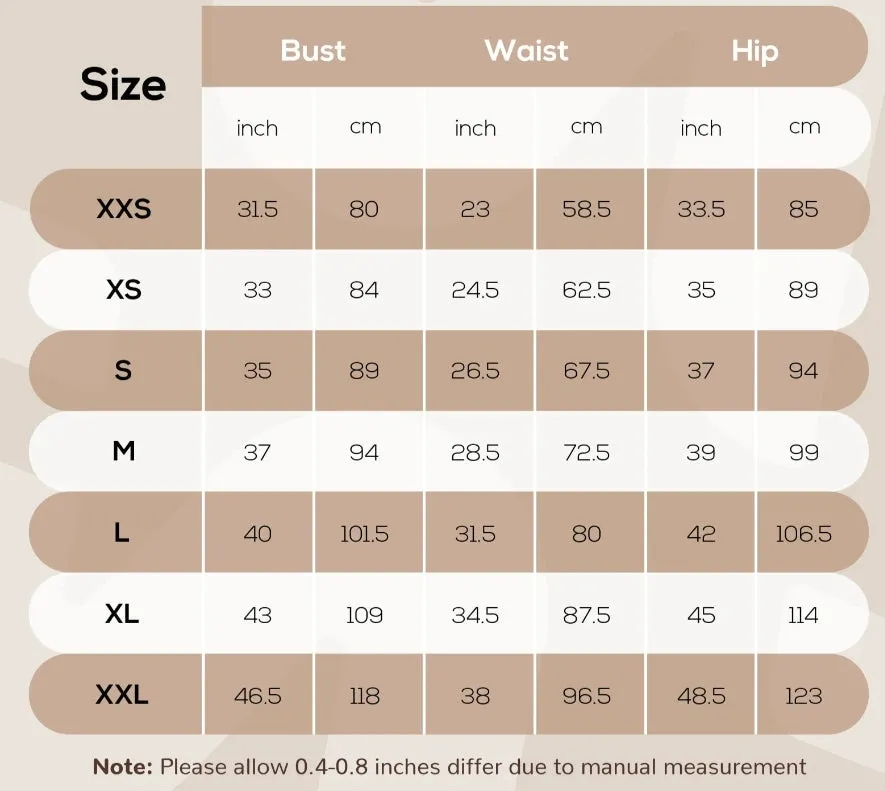Click the XXL hip inch value 48.5
The image size is (885, 791).
pos(702,696)
